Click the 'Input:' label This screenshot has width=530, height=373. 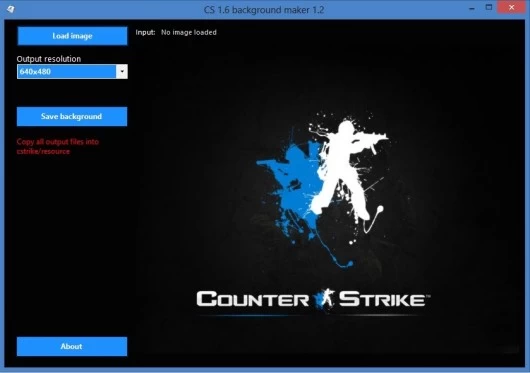(145, 32)
